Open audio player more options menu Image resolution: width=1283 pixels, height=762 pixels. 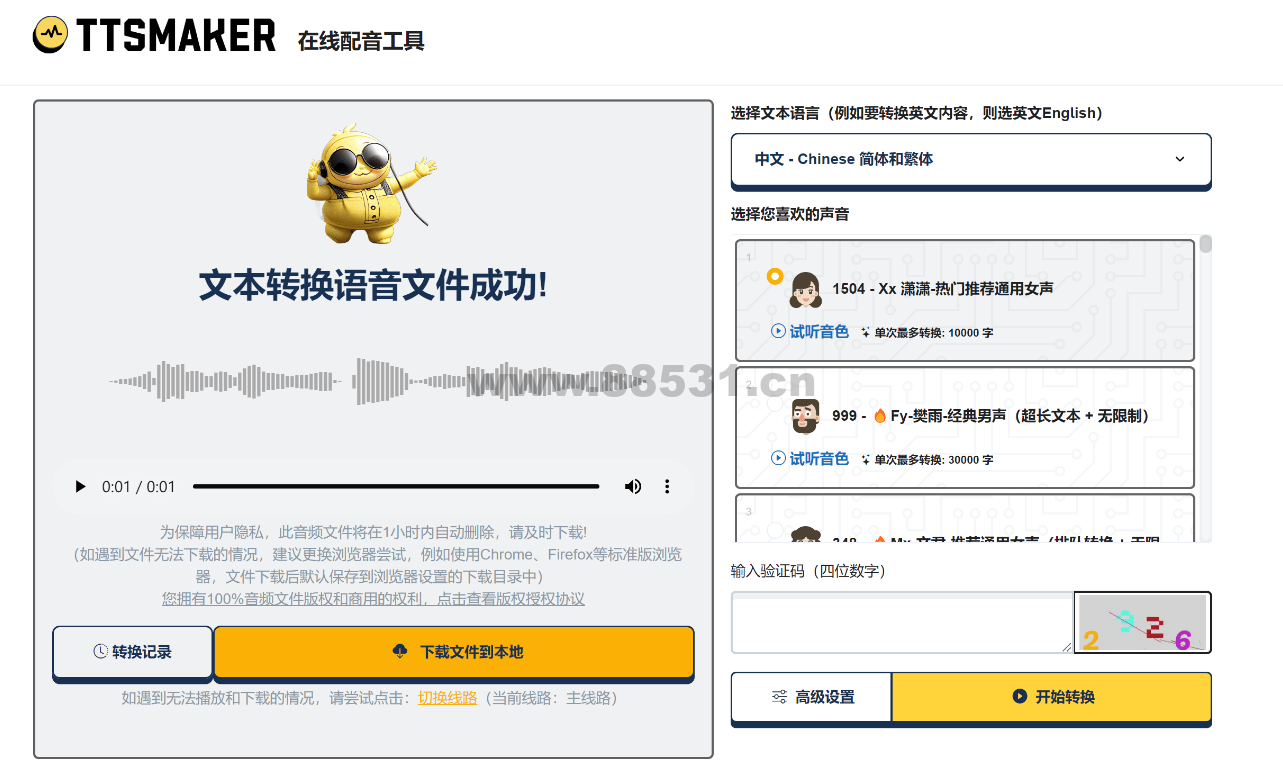pyautogui.click(x=667, y=487)
